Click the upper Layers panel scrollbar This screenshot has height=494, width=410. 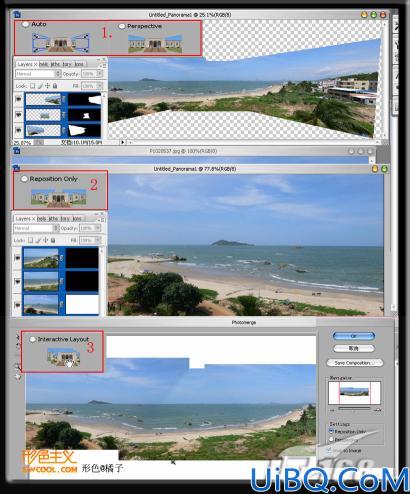[104, 114]
